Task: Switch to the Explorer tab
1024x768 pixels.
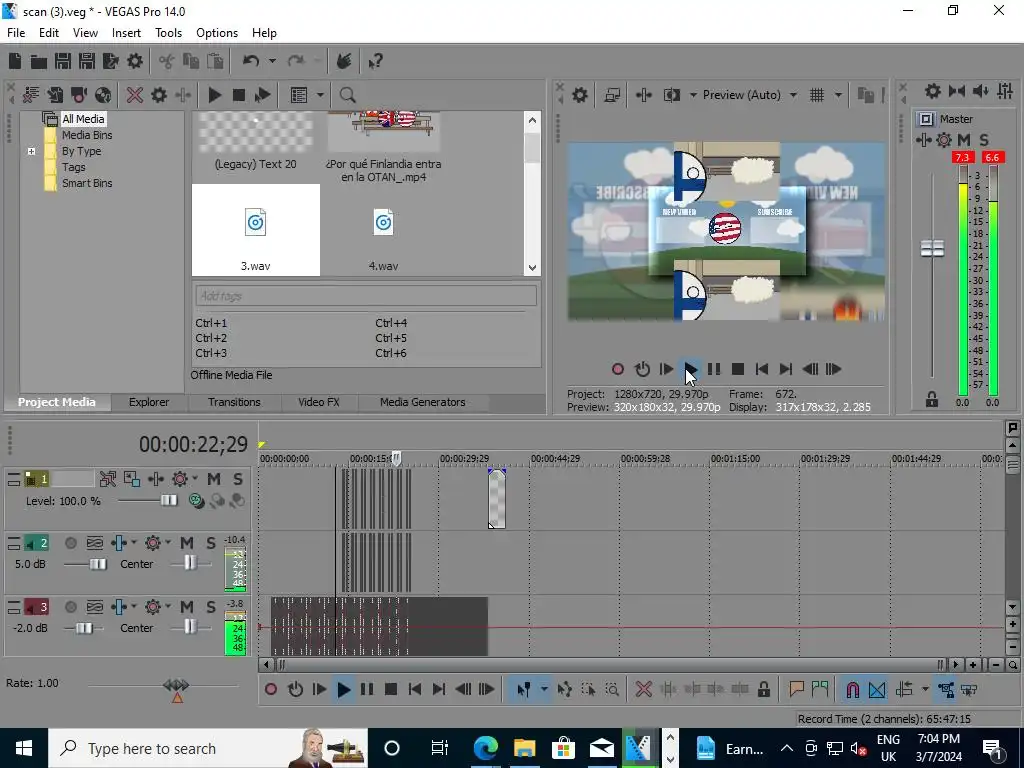Action: pyautogui.click(x=149, y=402)
